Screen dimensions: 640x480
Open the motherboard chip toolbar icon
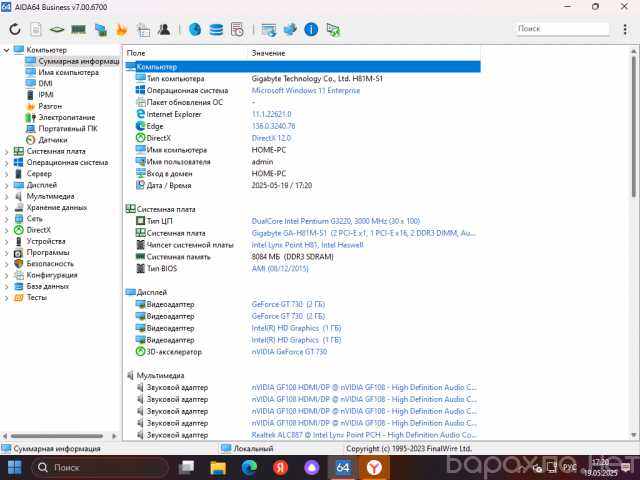click(x=57, y=29)
